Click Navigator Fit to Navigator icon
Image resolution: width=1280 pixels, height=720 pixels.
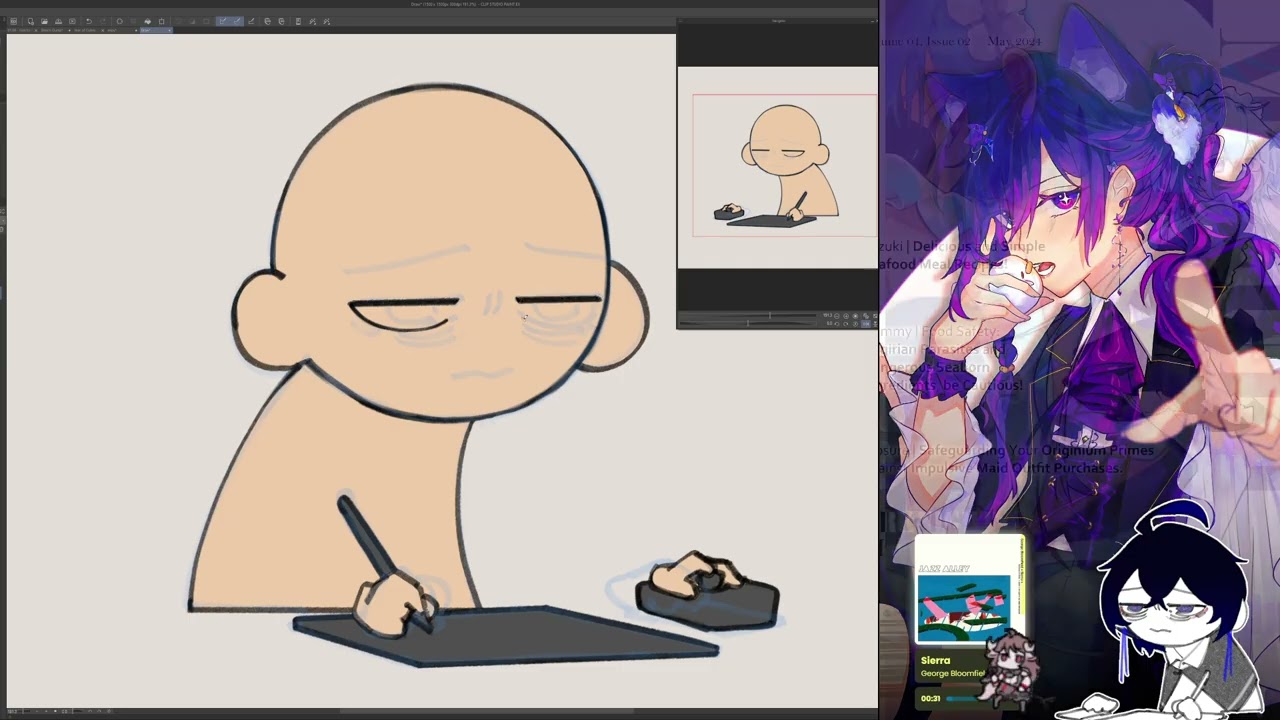(x=866, y=316)
